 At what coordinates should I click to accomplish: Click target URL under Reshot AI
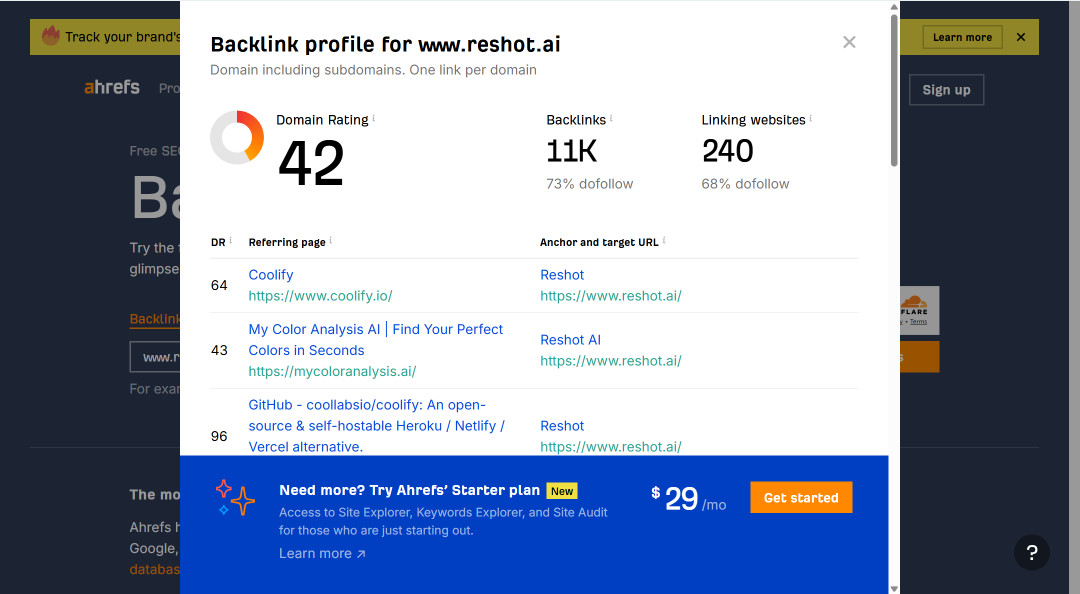coord(611,360)
